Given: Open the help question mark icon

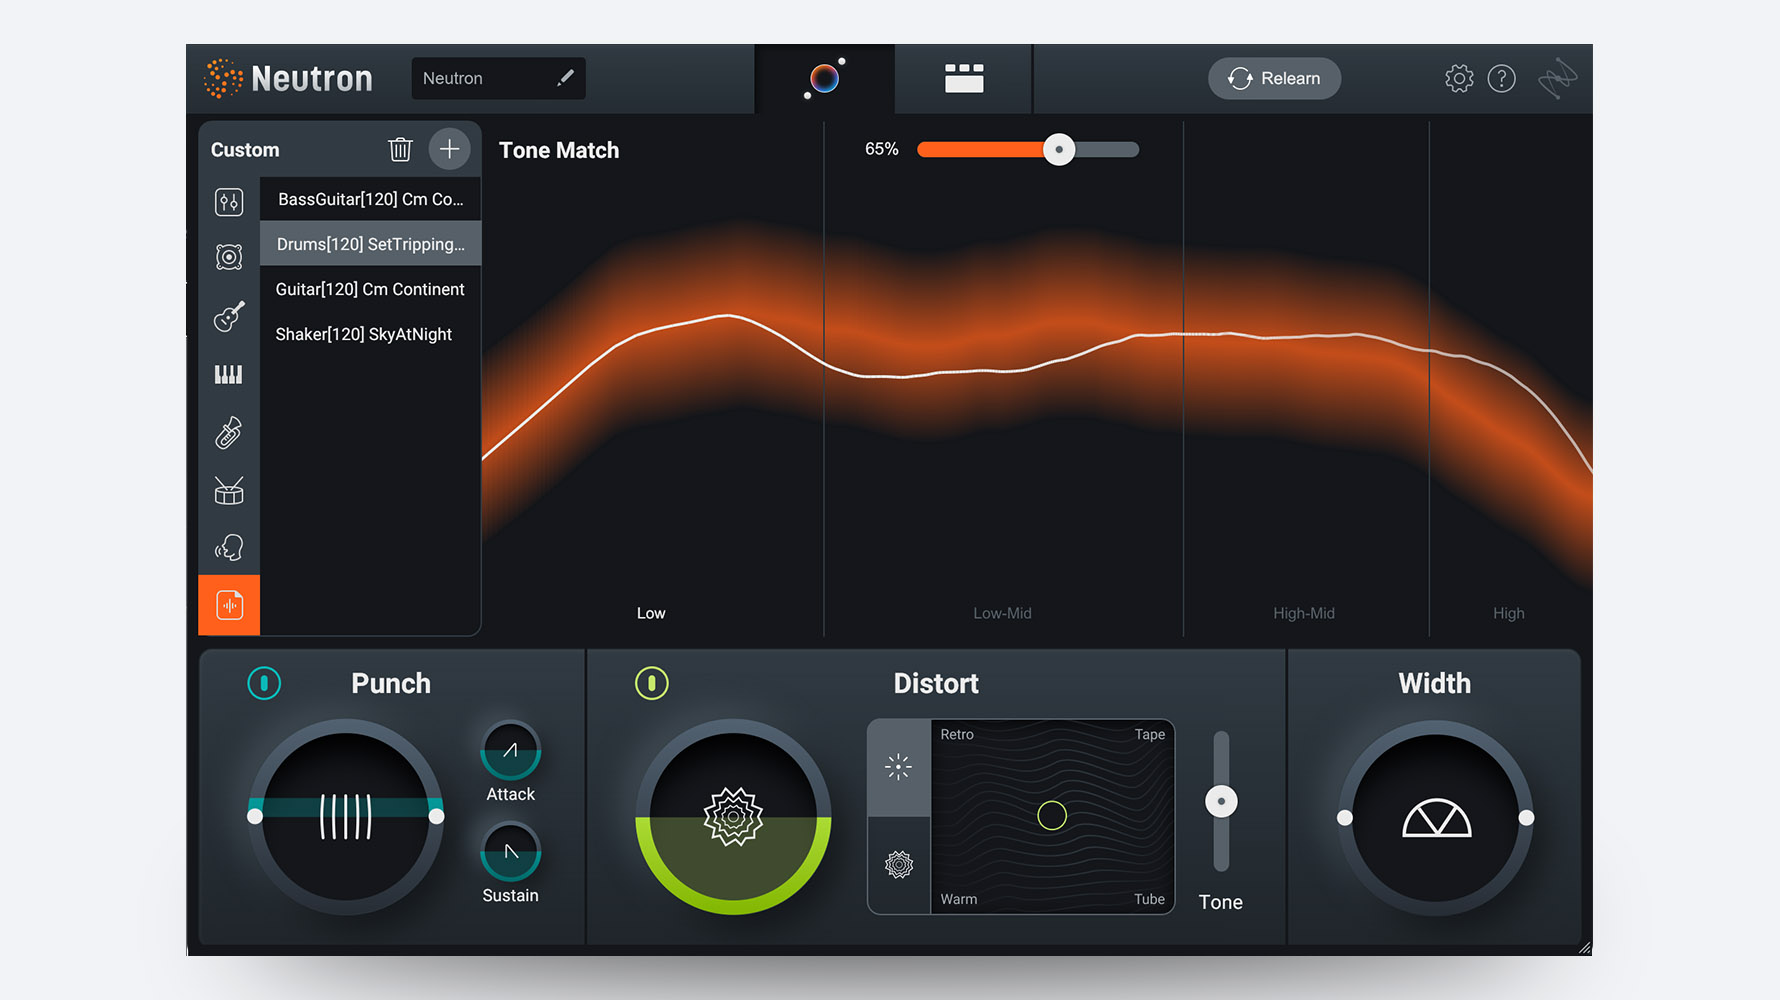Looking at the screenshot, I should pos(1501,78).
